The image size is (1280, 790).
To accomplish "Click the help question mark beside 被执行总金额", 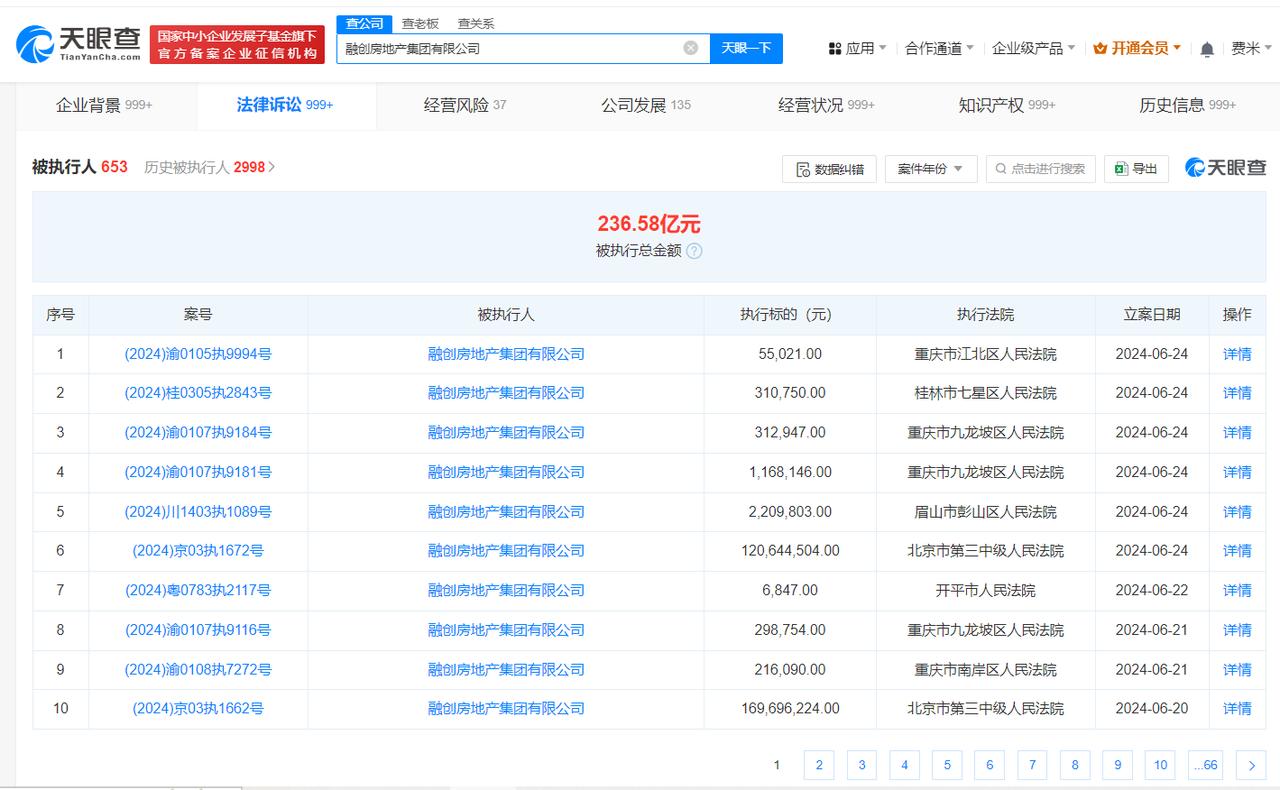I will point(694,251).
